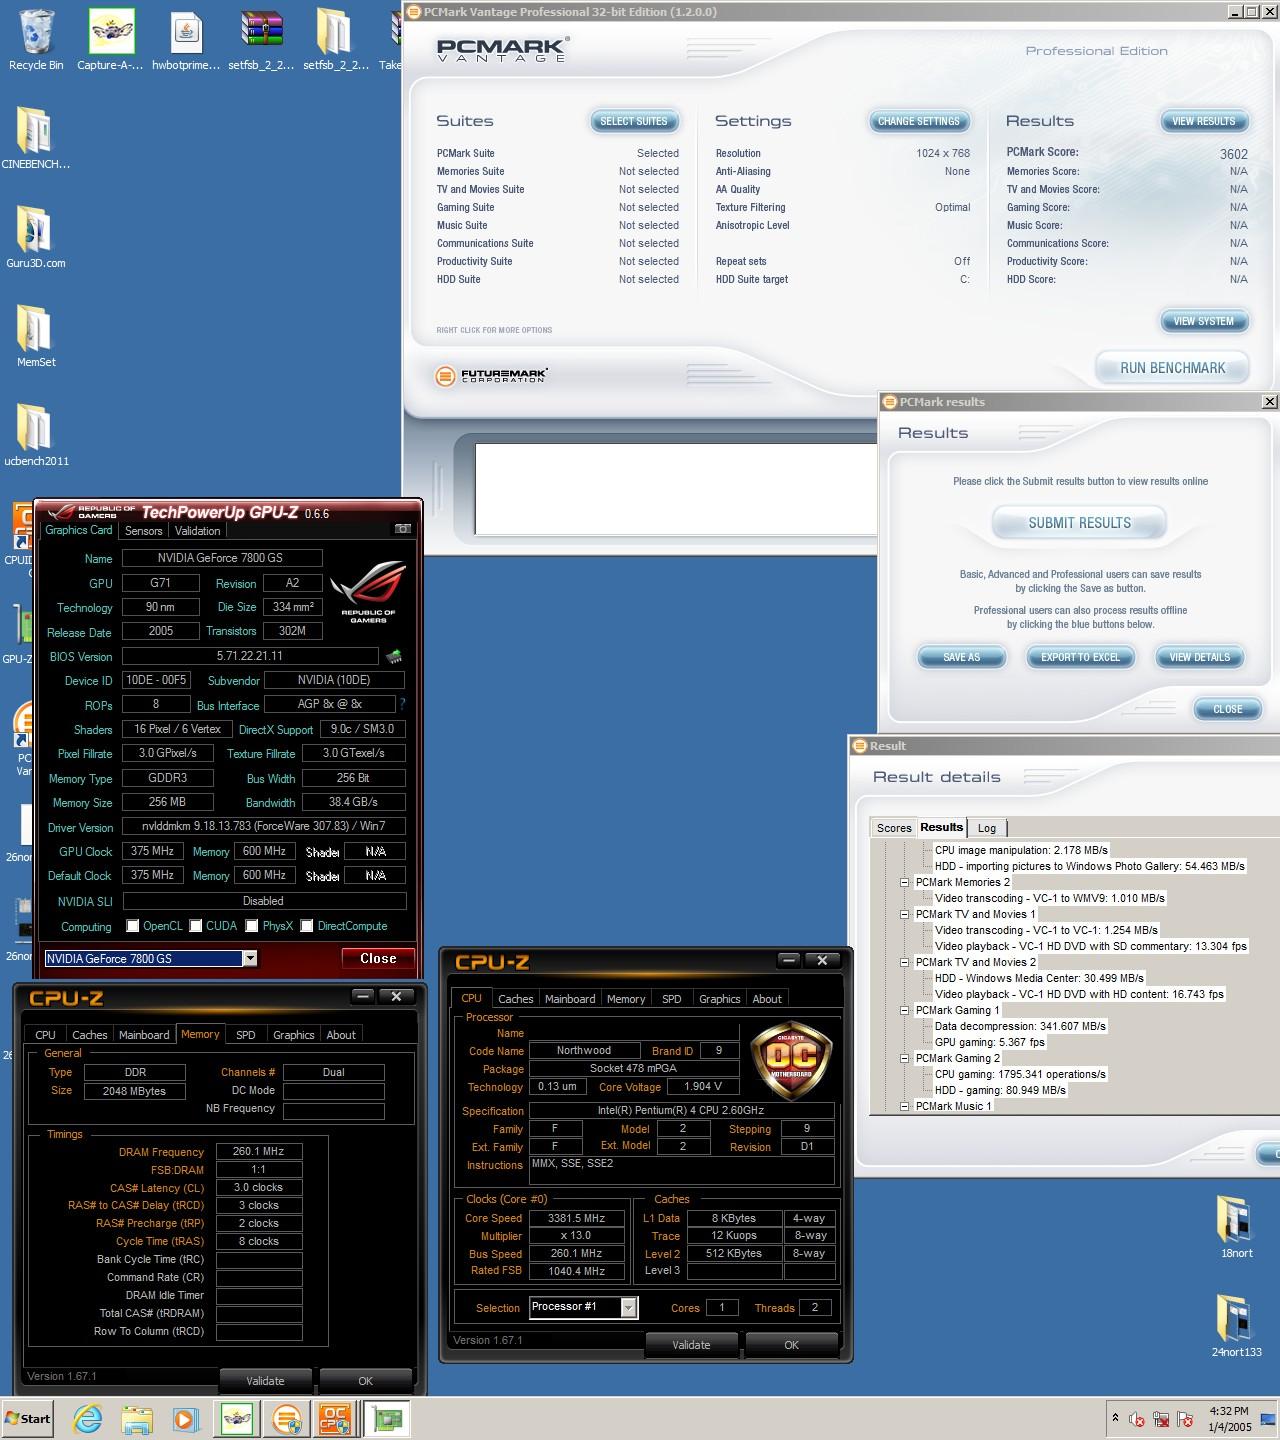Click the VIEW RESULTS button

(x=1204, y=121)
